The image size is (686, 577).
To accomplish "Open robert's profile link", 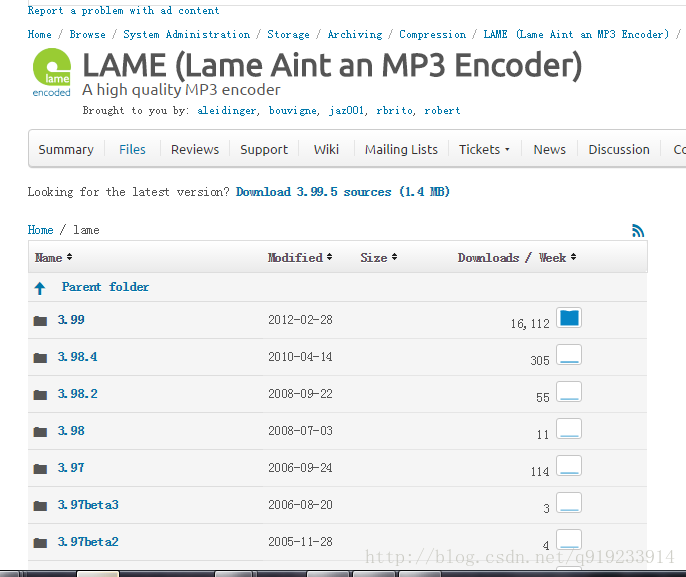I will click(442, 111).
